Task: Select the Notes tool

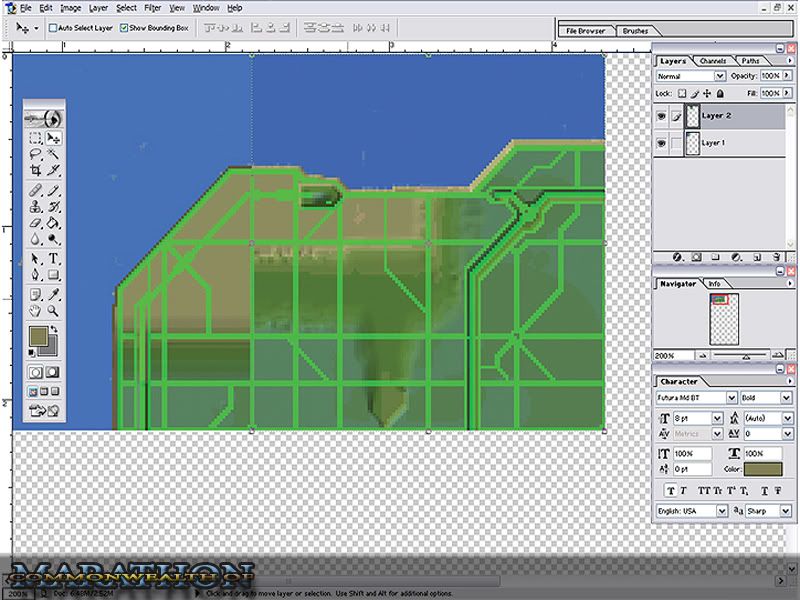Action: pos(35,294)
